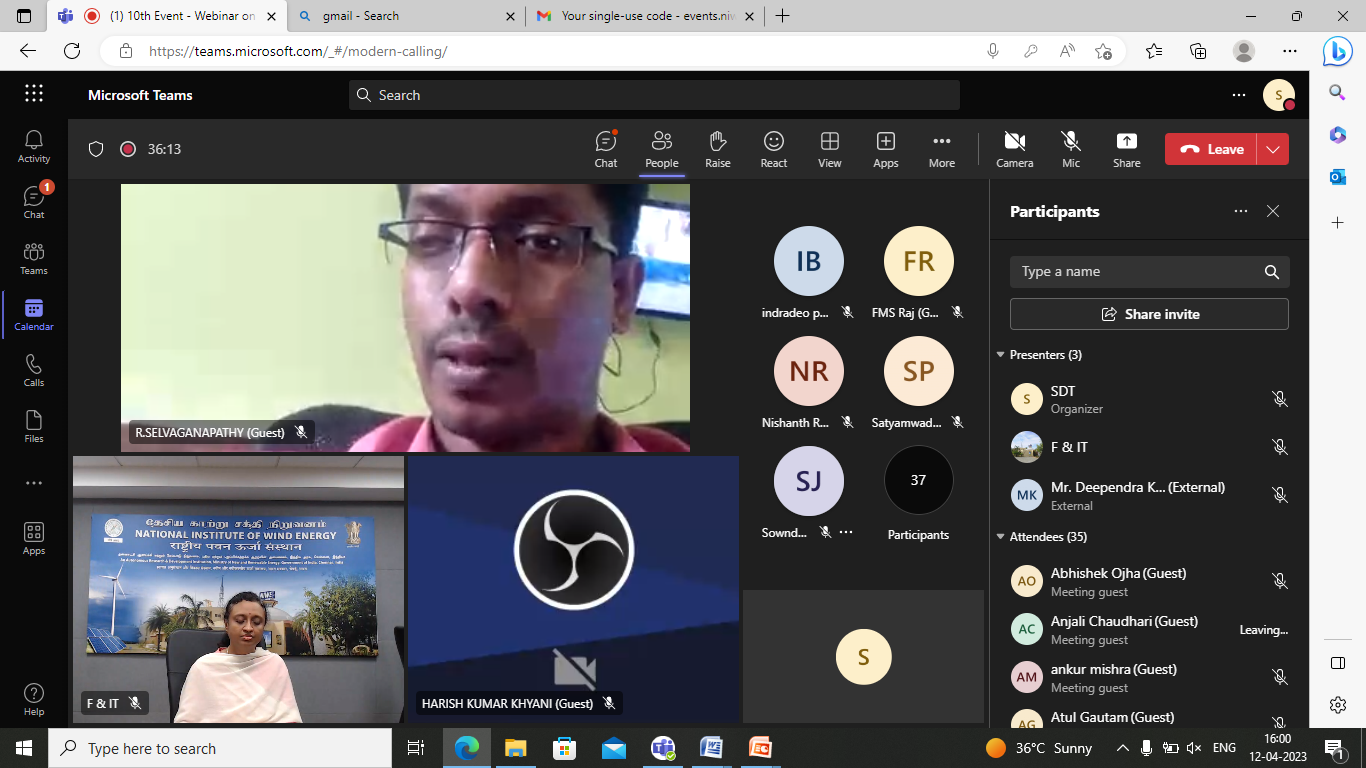
Task: Toggle the Camera on
Action: tap(1014, 149)
